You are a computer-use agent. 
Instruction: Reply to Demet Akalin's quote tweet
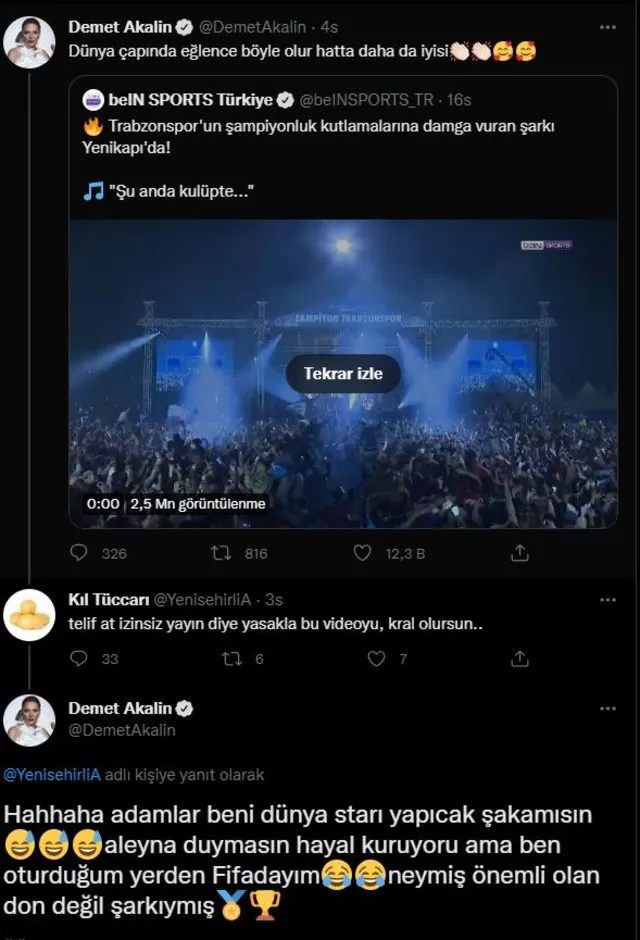click(x=80, y=553)
